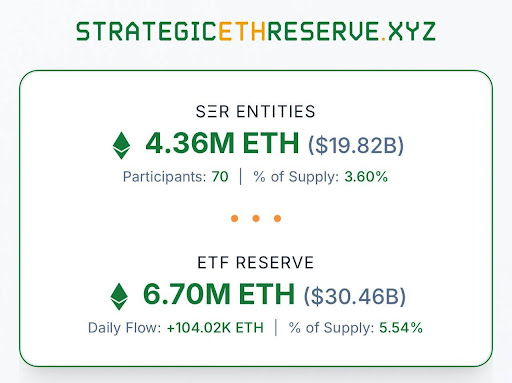
Task: Click the .XYZ portion of the logo
Action: [408, 31]
